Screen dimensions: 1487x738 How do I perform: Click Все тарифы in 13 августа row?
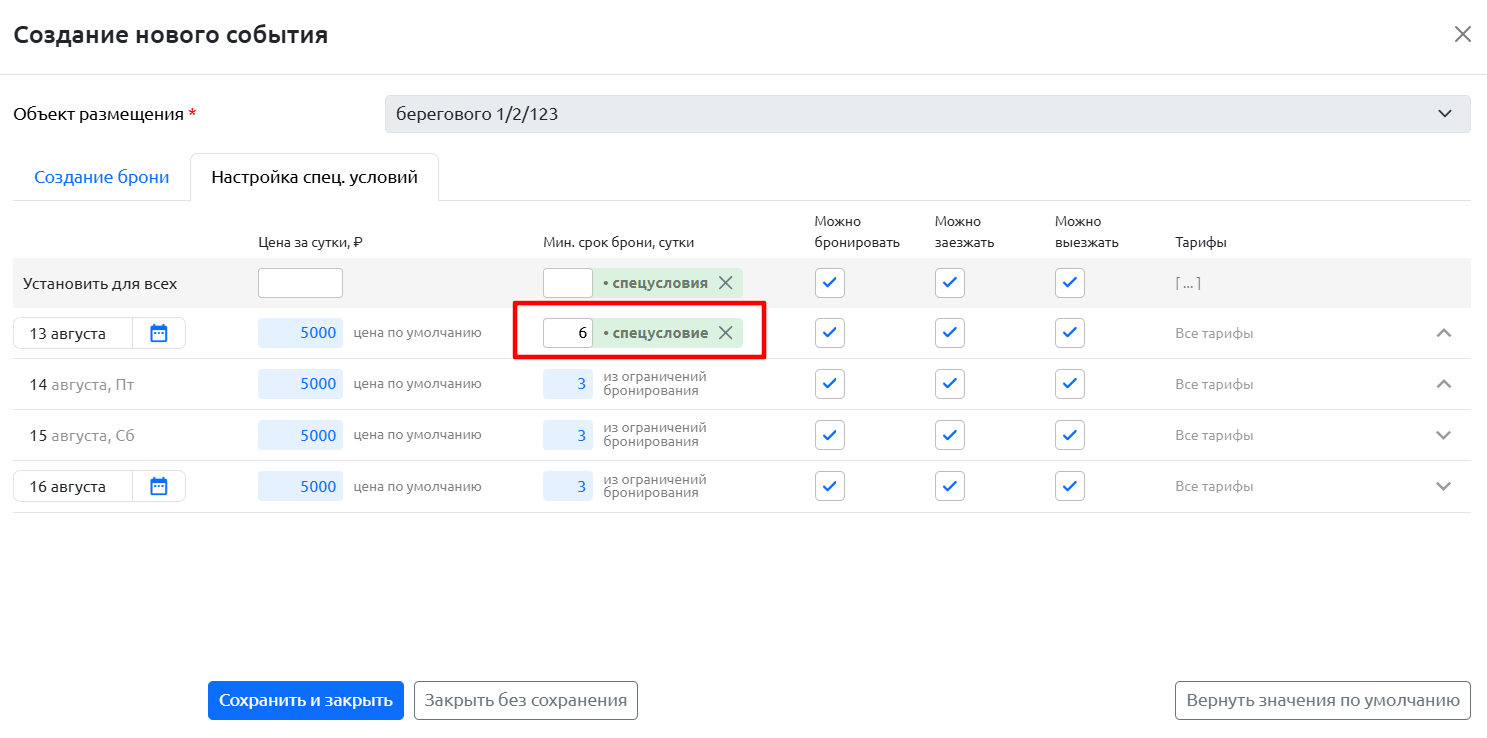pyautogui.click(x=1214, y=333)
